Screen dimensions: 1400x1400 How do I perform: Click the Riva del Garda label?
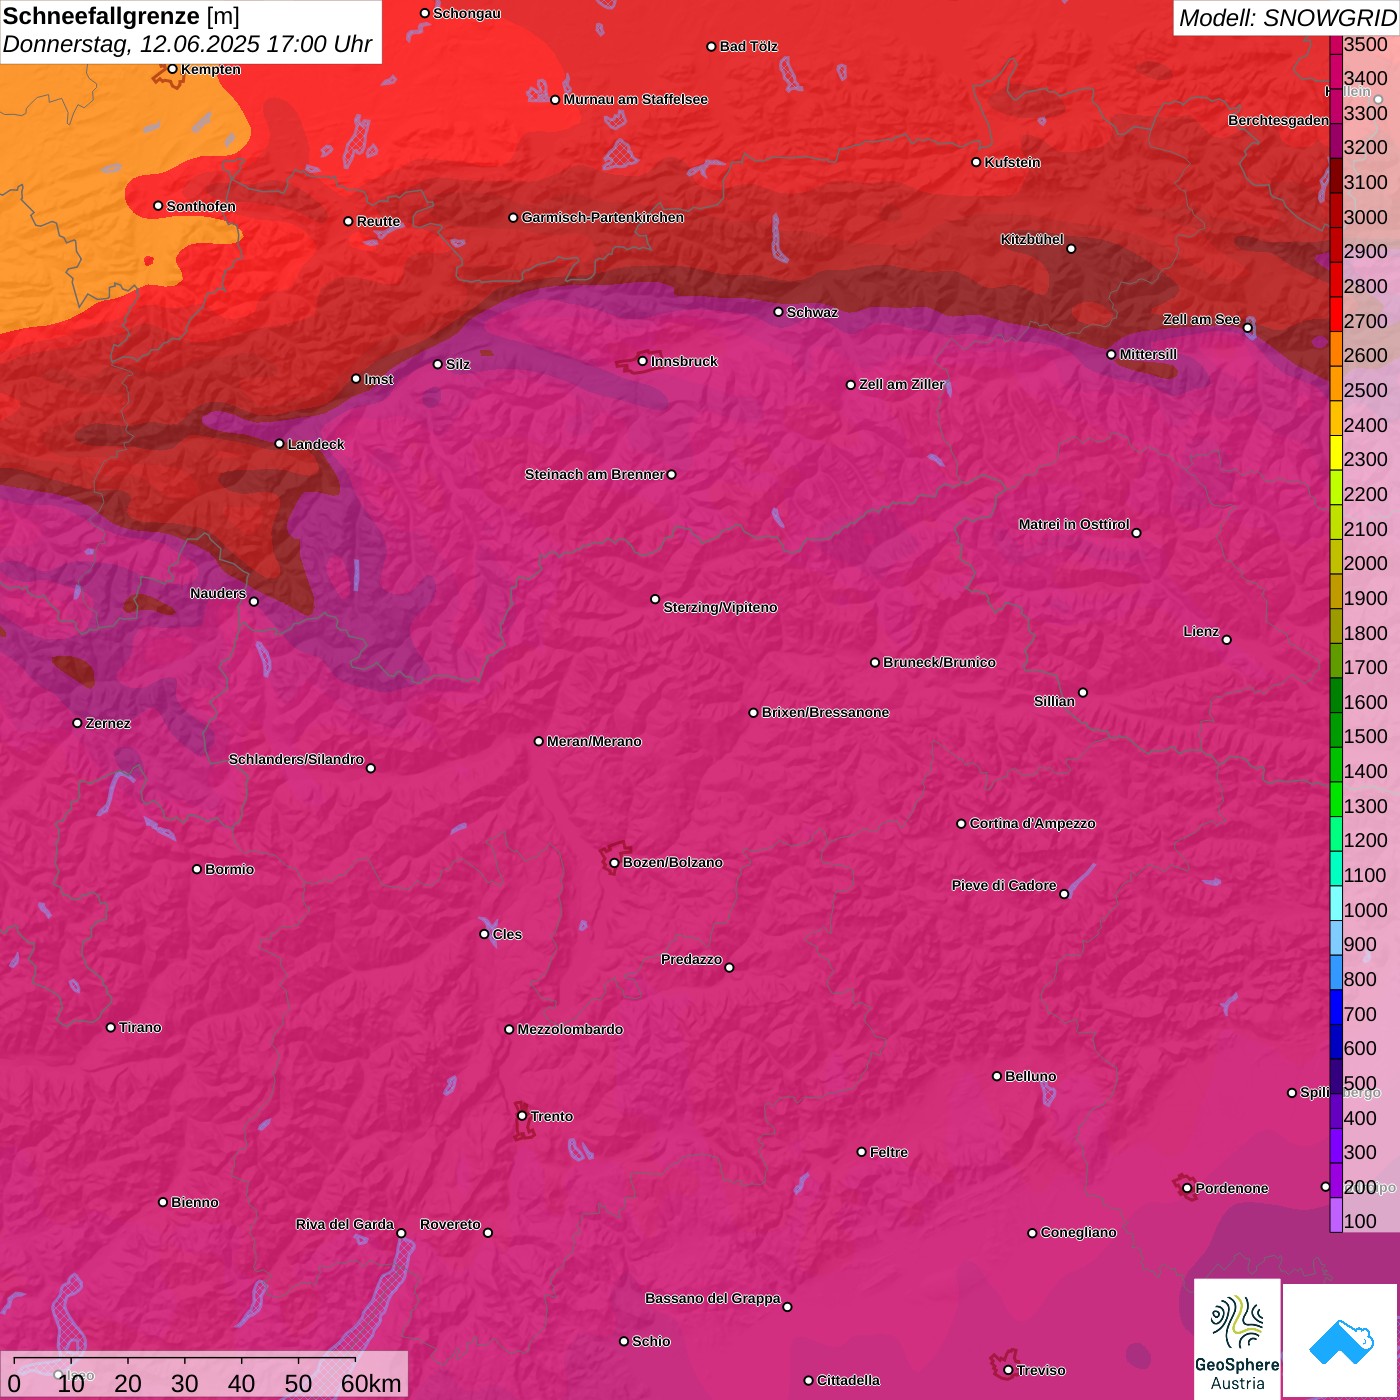[x=345, y=1224]
